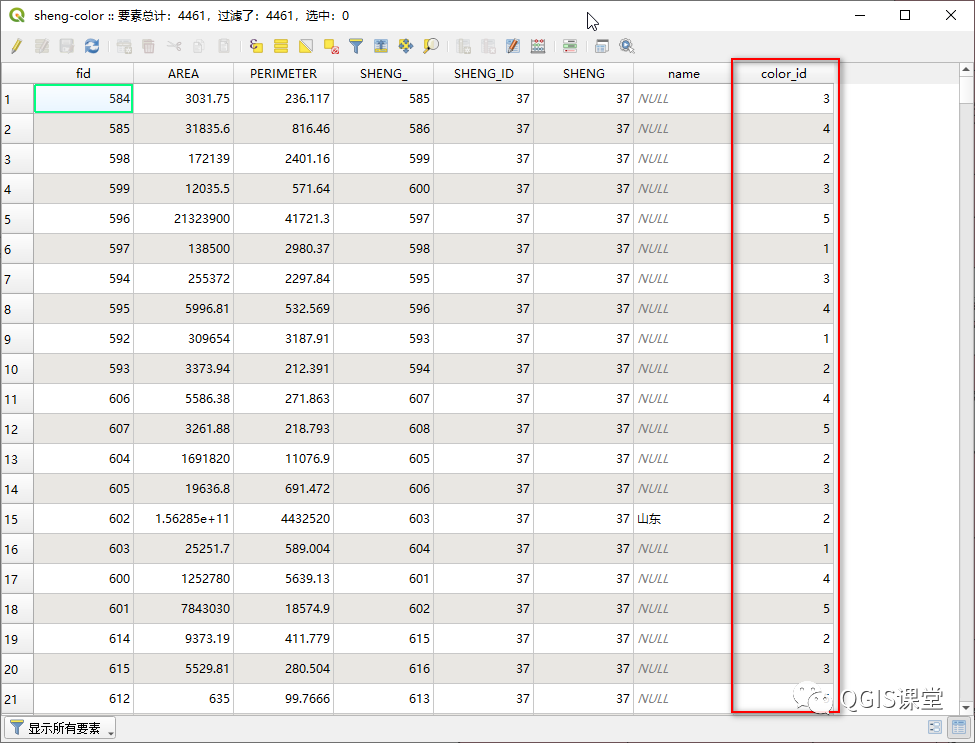Click AREA cell 1.56285e+11

pyautogui.click(x=183, y=519)
